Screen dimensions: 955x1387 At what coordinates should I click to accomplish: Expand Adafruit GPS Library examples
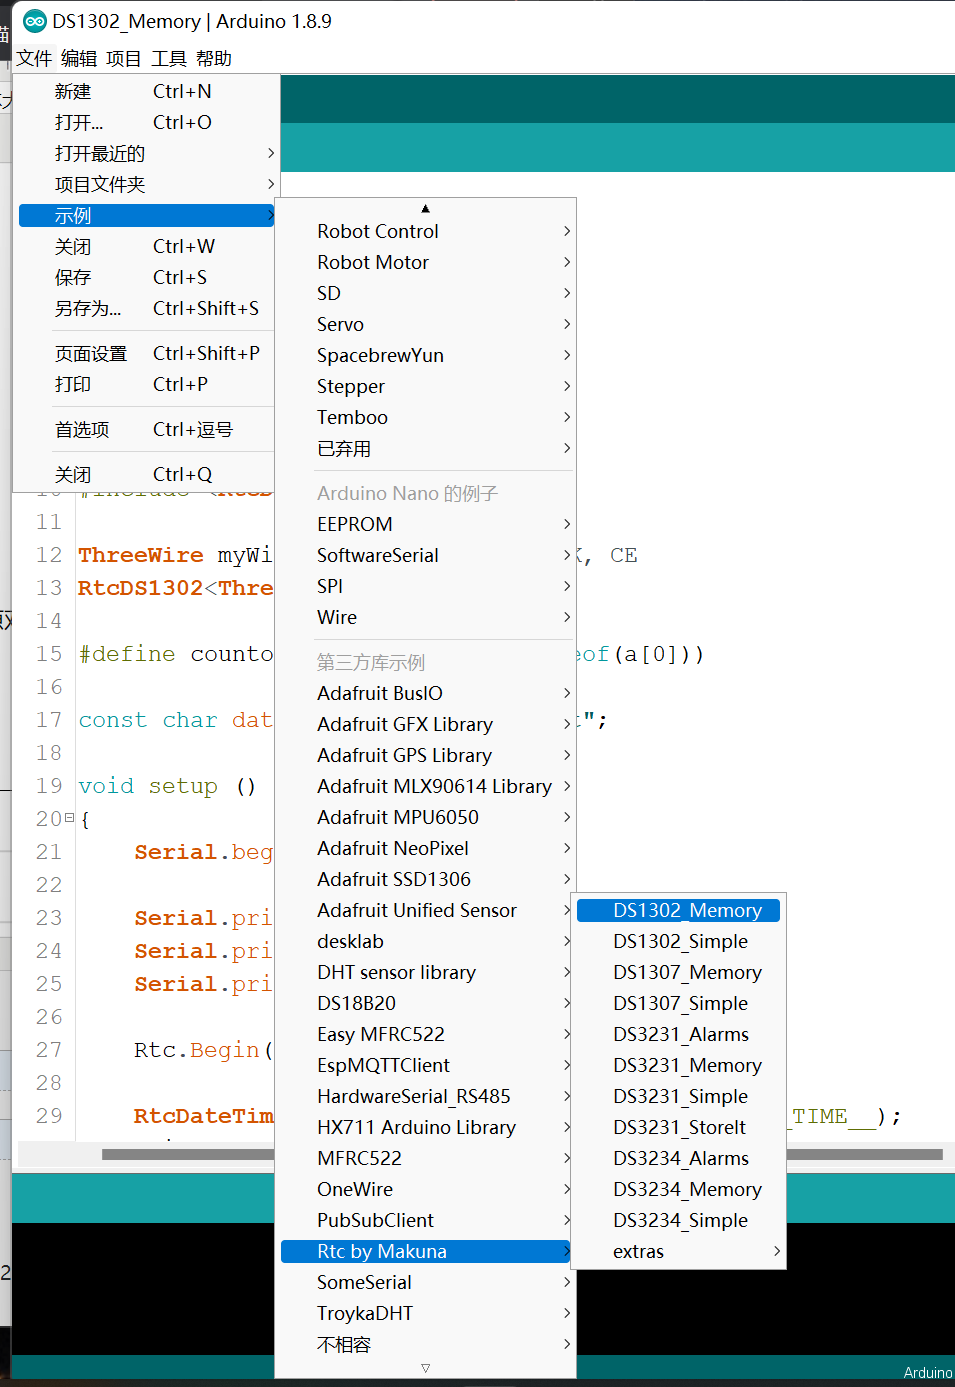(x=425, y=755)
